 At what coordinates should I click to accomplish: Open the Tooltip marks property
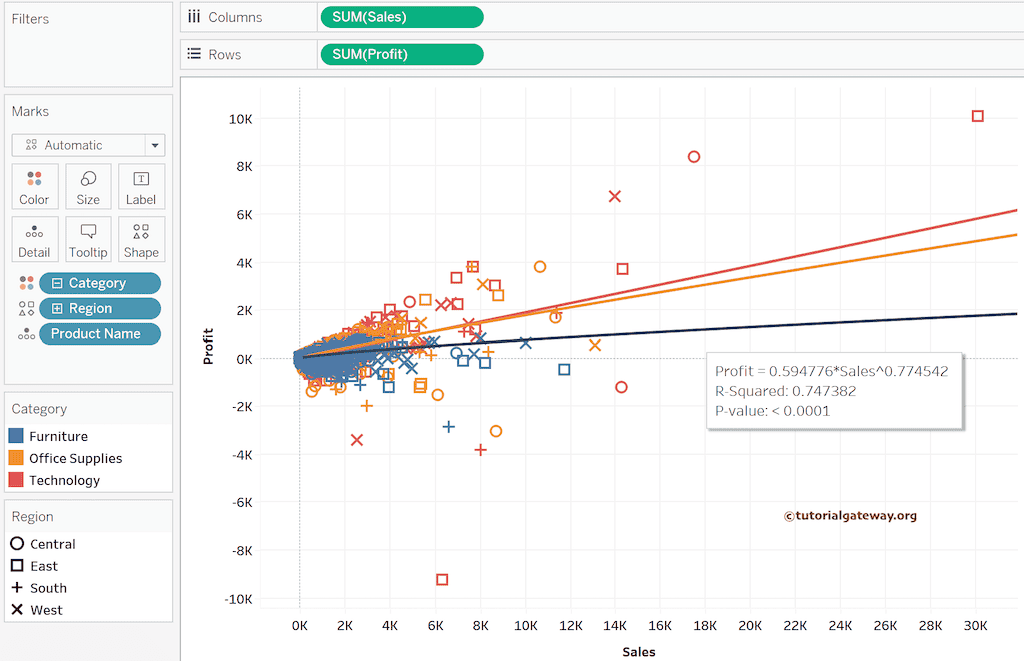pos(87,238)
